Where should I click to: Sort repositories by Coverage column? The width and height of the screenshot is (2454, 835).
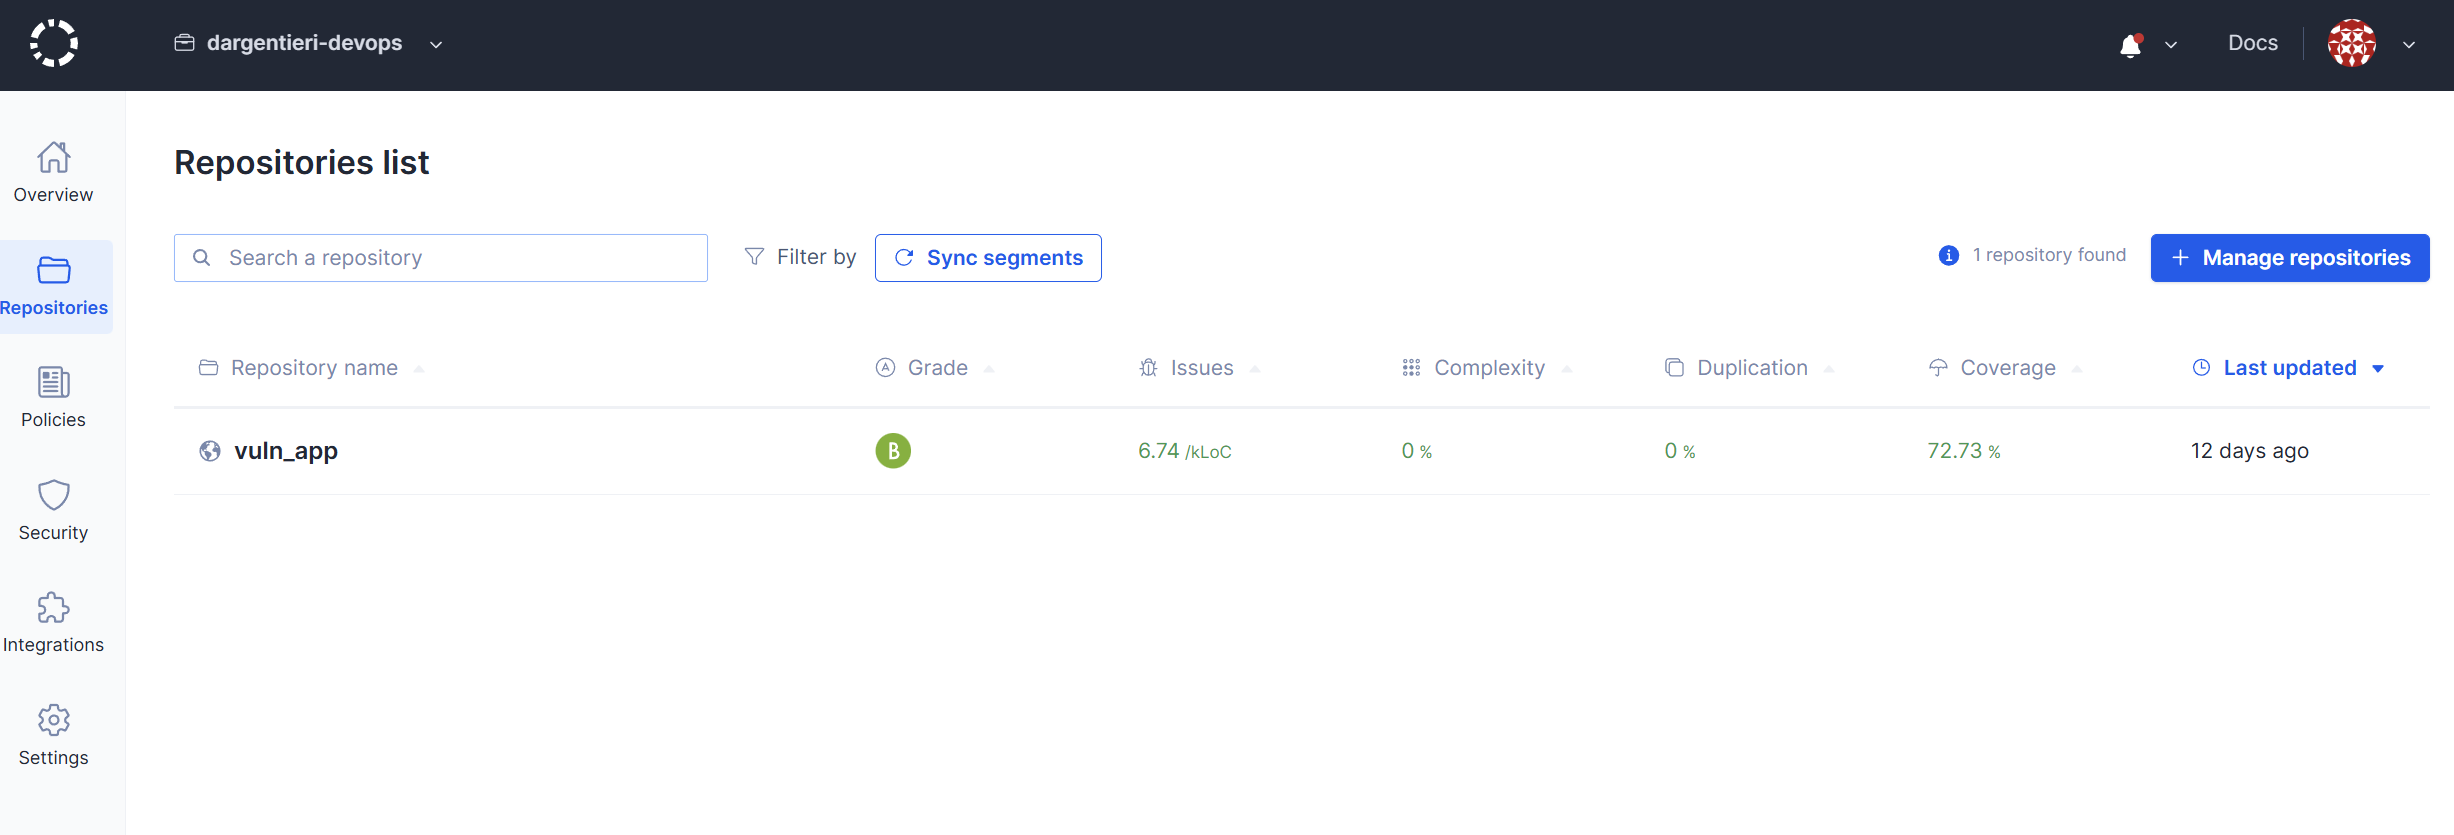(x=2007, y=368)
